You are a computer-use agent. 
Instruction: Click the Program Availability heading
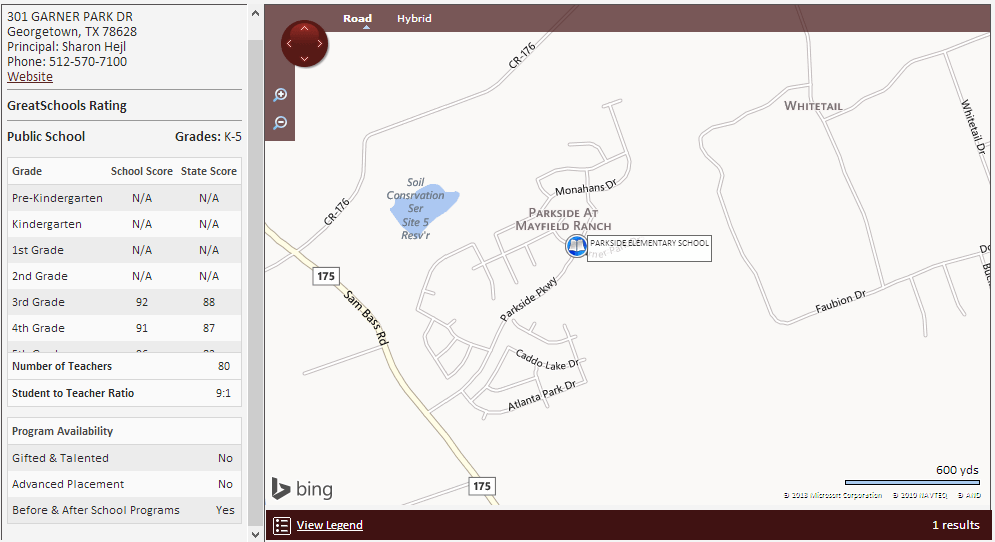(x=62, y=431)
